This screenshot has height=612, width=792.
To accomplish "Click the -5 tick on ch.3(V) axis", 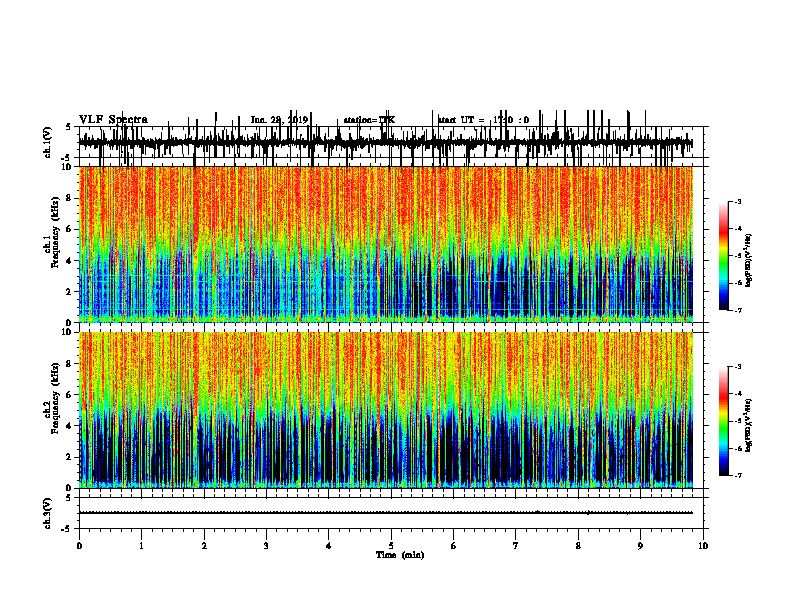I will tap(68, 529).
